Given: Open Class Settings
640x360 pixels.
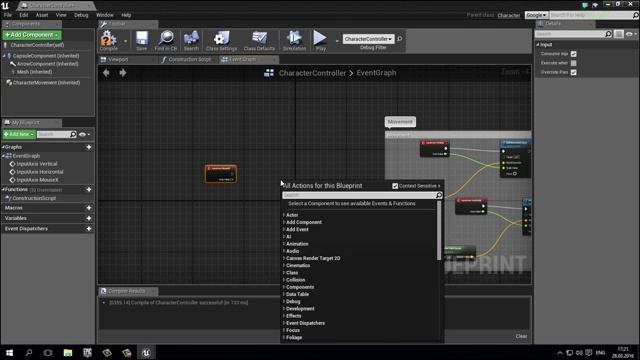Looking at the screenshot, I should (221, 40).
